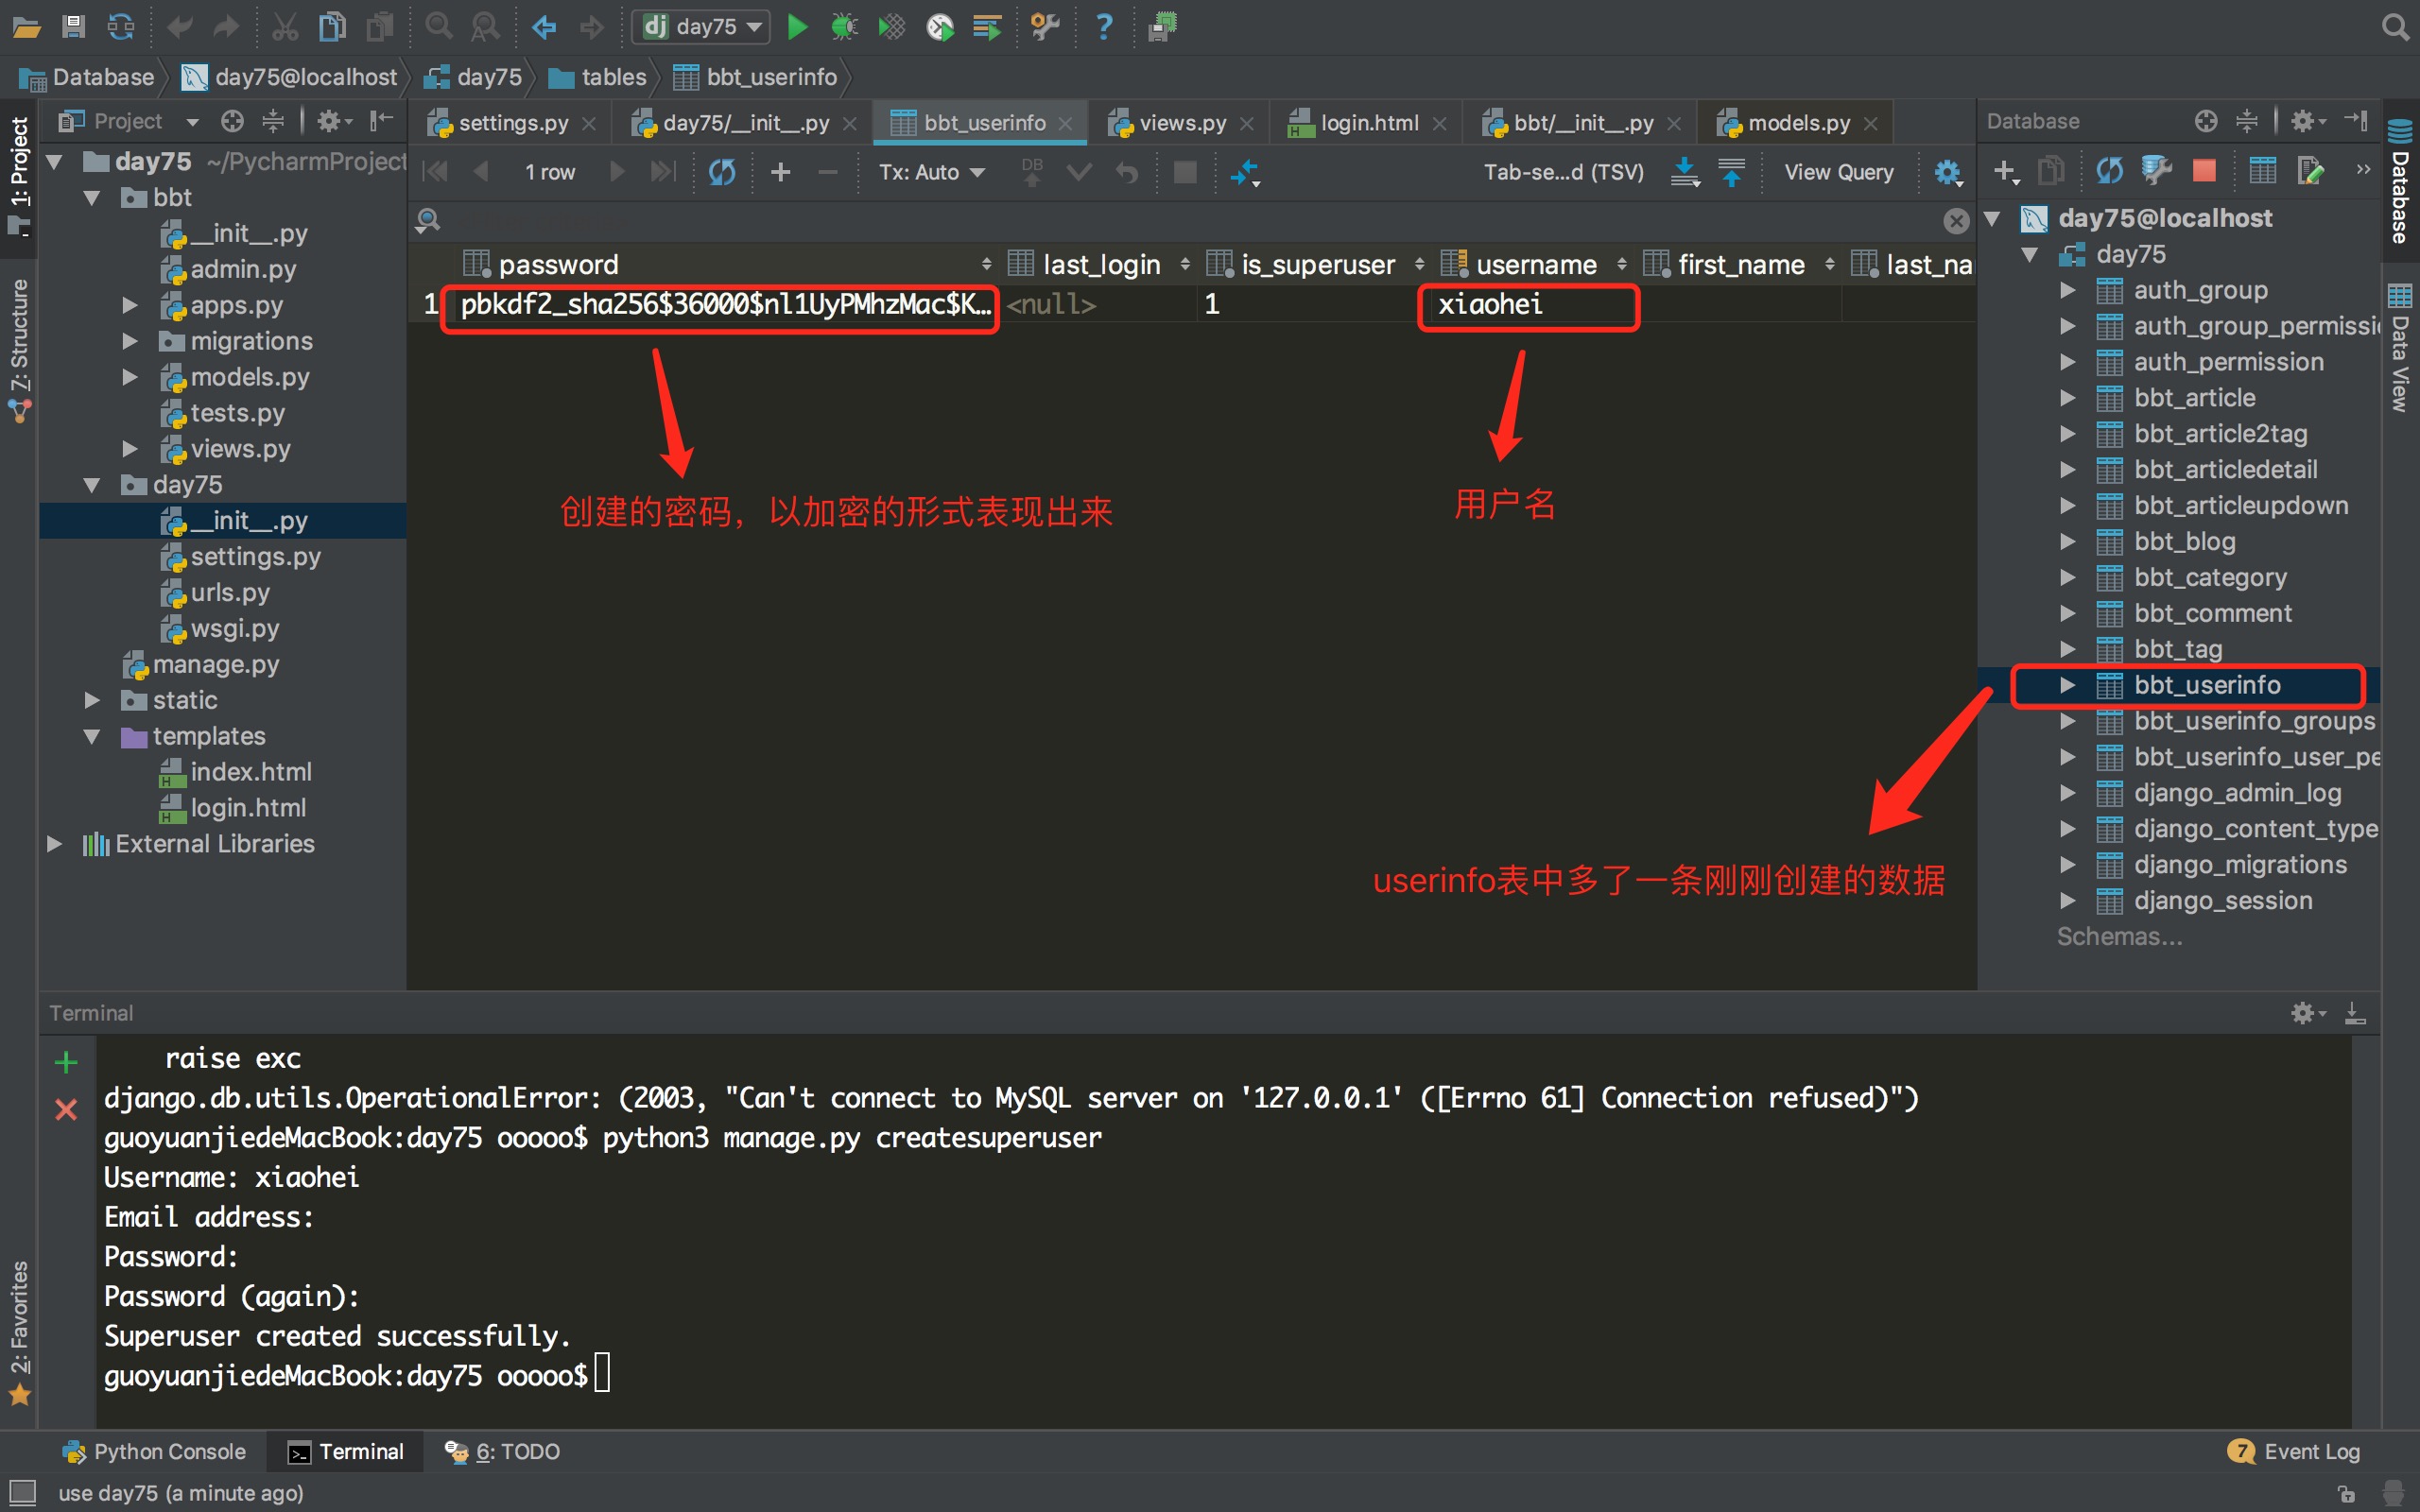
Task: Click the View Query button
Action: pos(1838,172)
